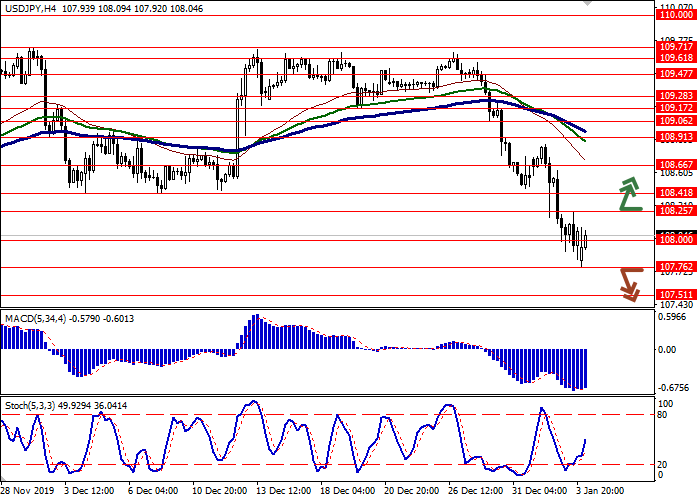The width and height of the screenshot is (700, 500).
Task: Click the 108.913 red price label
Action: point(677,136)
